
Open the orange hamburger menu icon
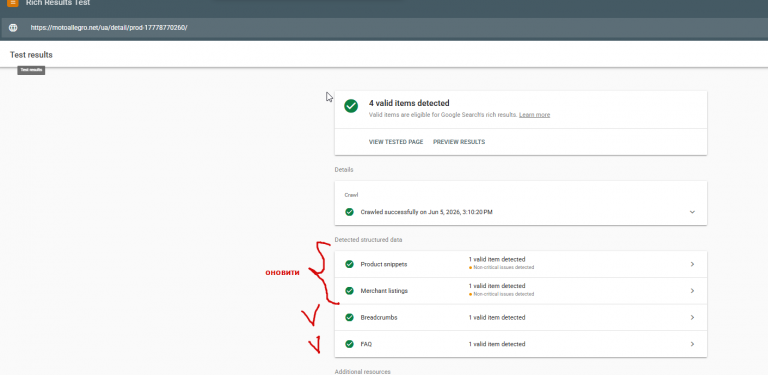(x=13, y=3)
